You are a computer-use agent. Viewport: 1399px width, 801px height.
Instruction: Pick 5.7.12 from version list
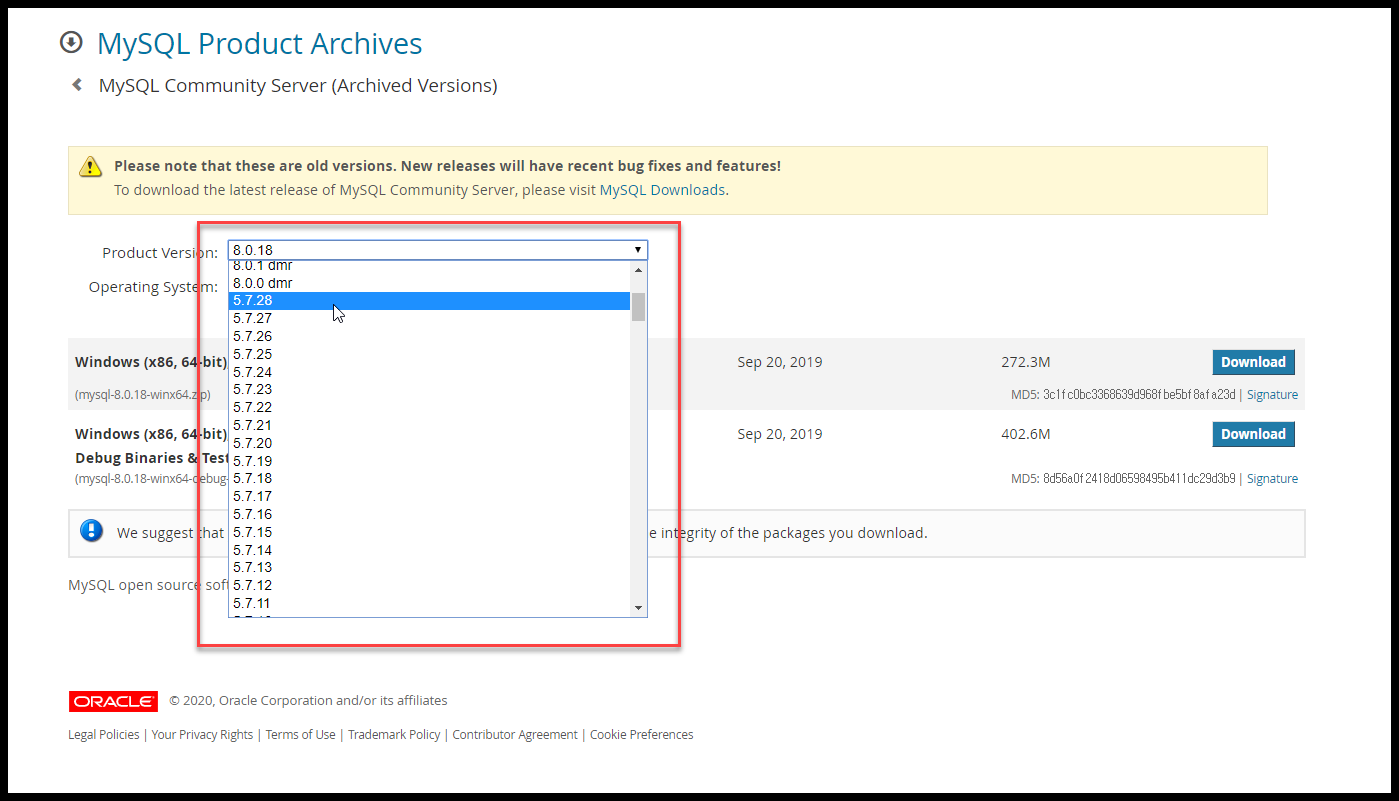(x=429, y=585)
